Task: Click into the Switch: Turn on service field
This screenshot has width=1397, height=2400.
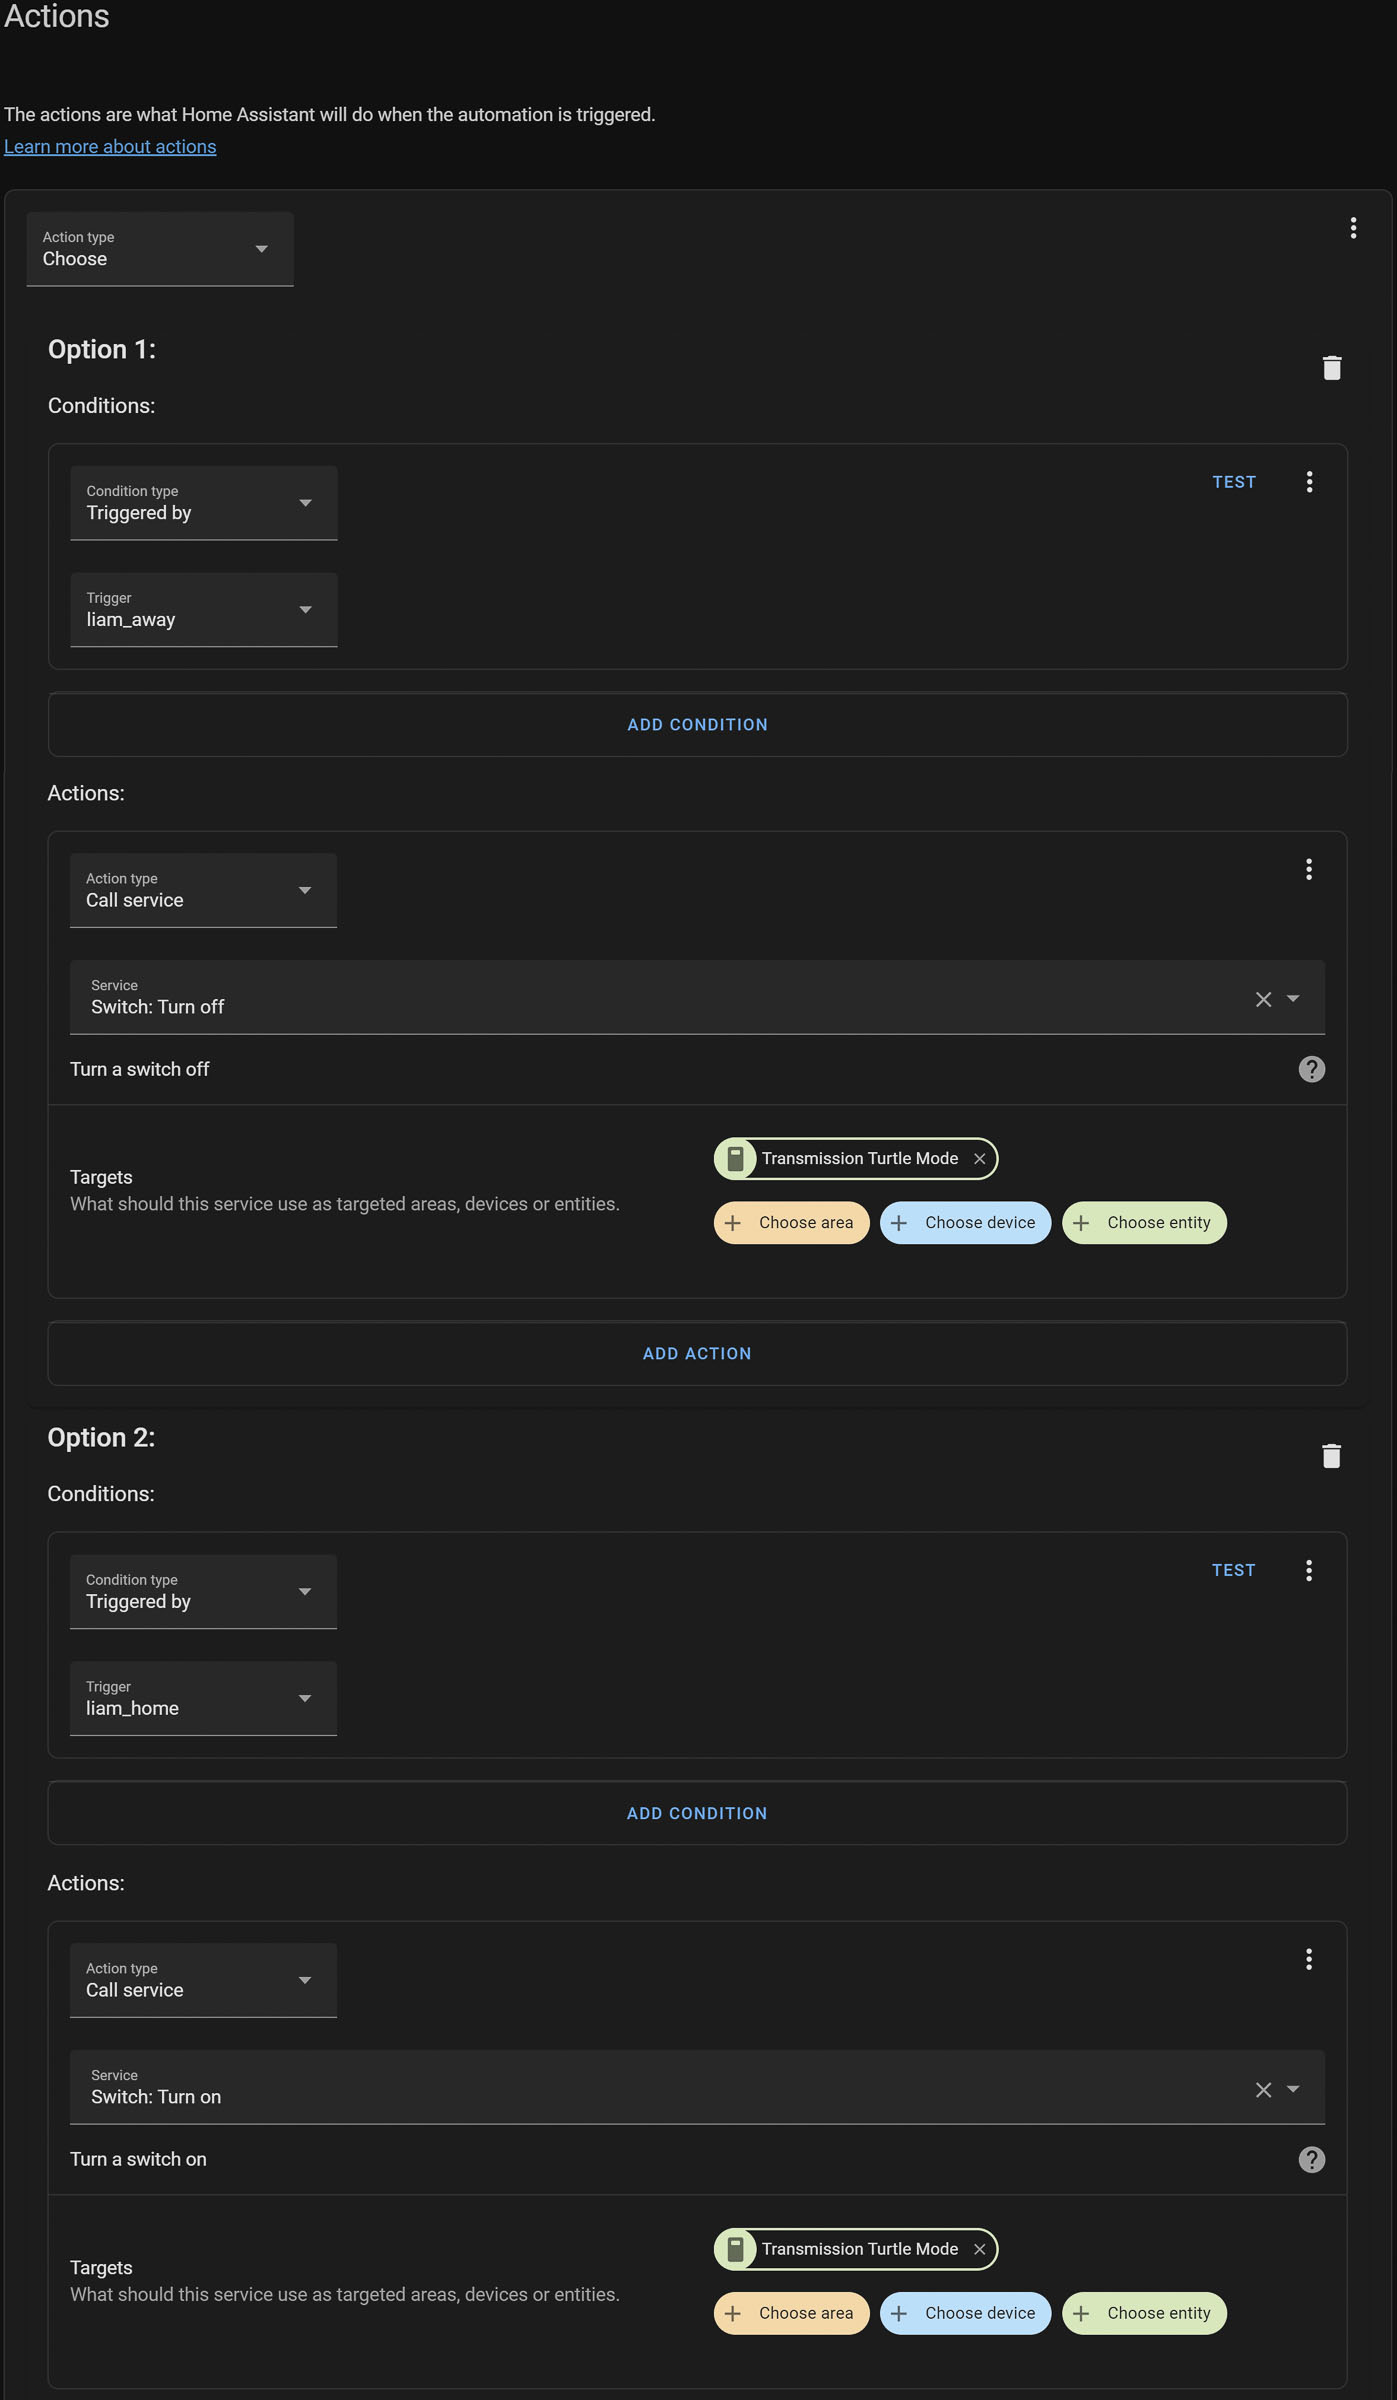Action: pos(697,2087)
